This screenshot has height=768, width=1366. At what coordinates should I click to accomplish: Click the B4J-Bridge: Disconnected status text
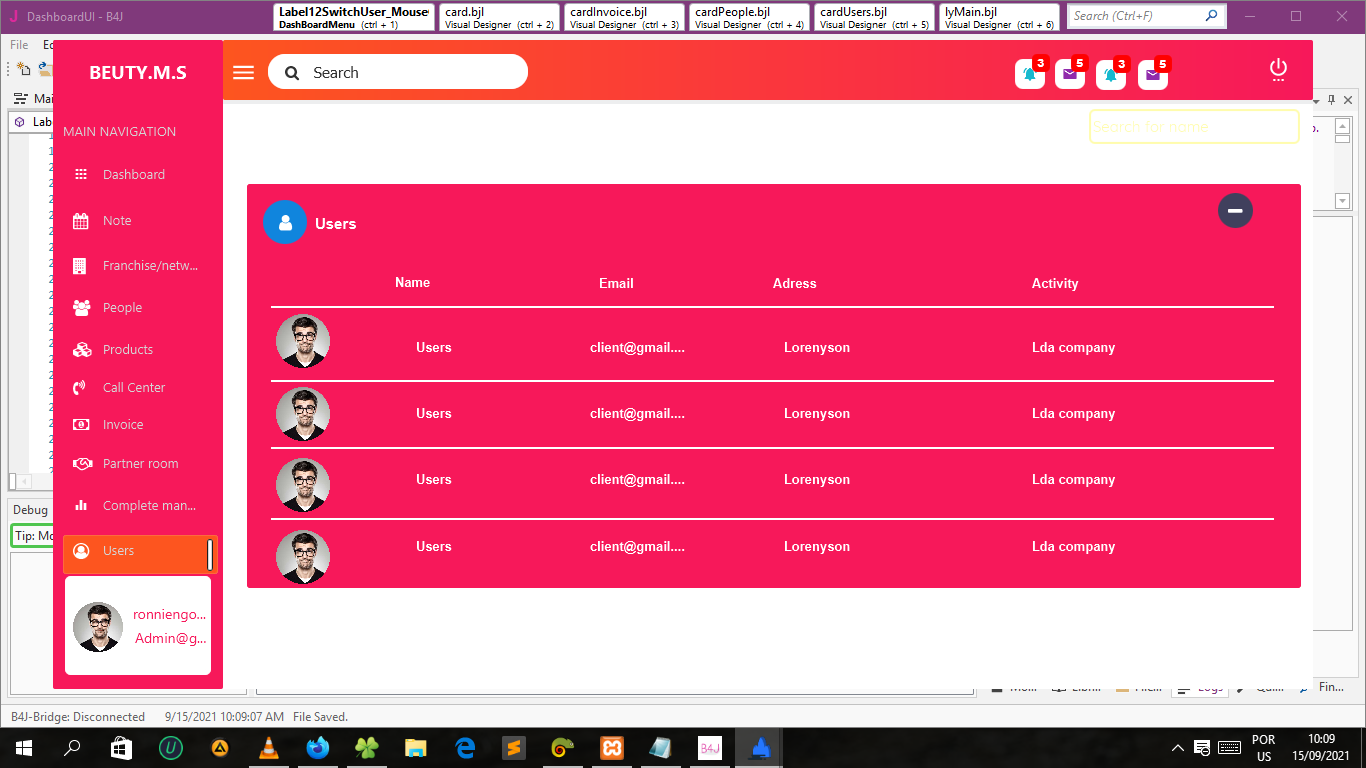point(78,717)
